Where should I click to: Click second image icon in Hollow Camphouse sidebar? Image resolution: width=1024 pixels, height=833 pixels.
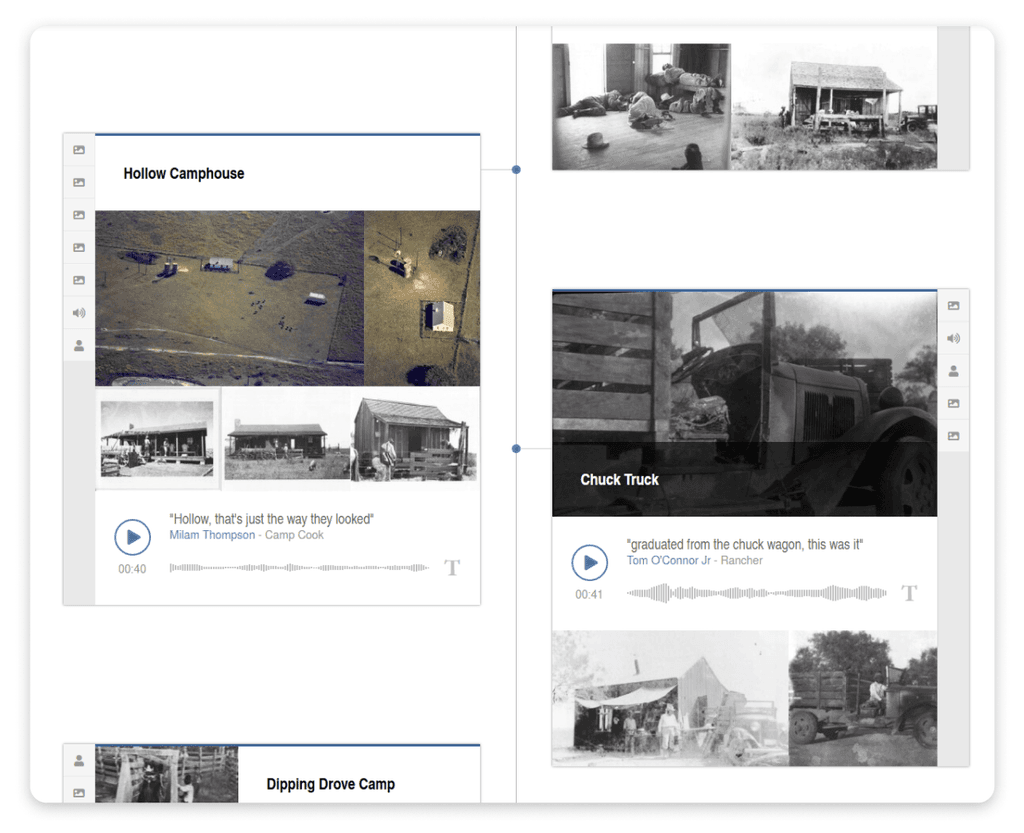(x=79, y=182)
